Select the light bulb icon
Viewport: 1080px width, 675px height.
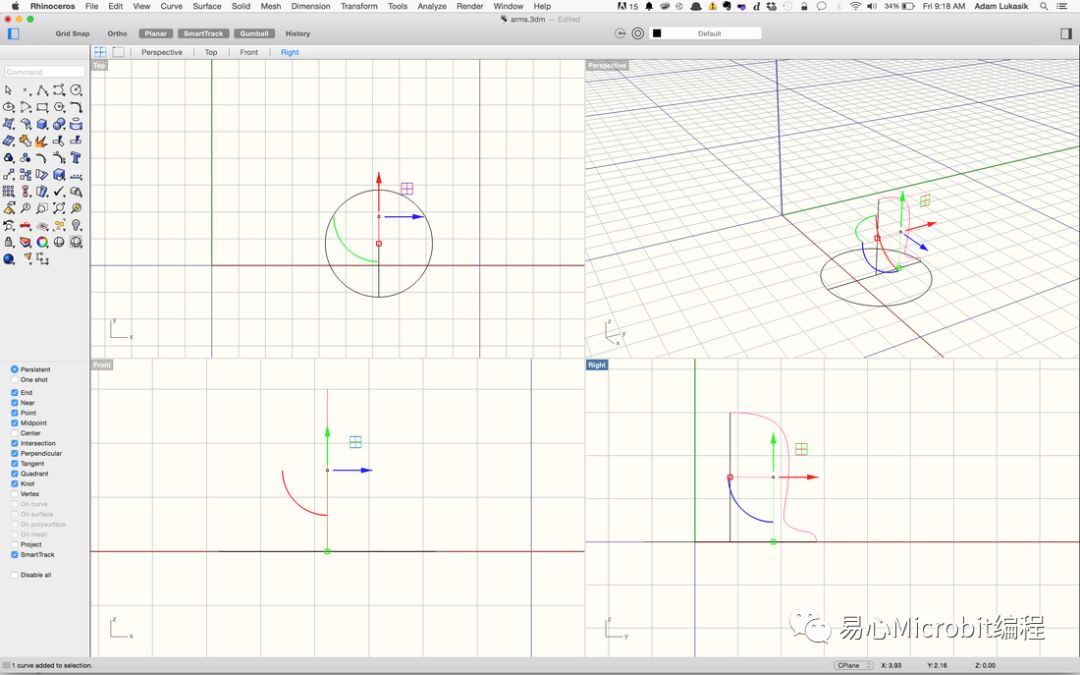coord(76,225)
